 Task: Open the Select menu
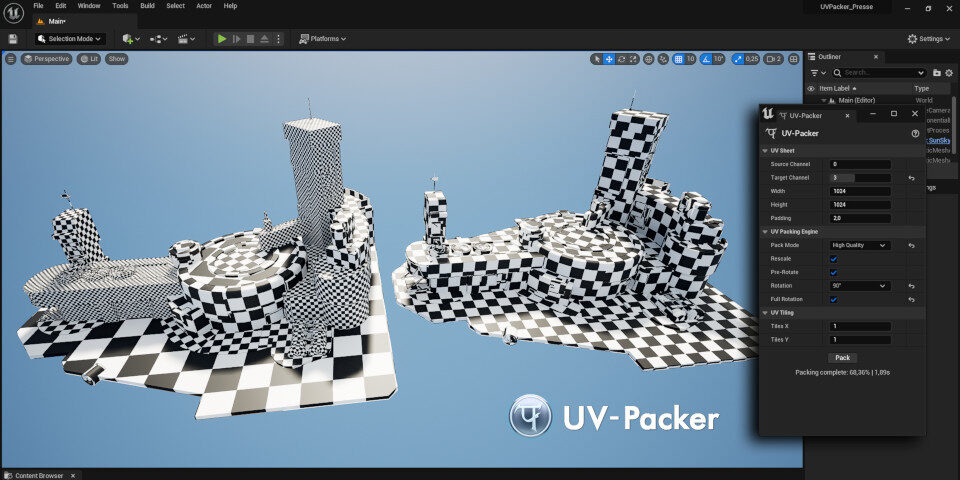(x=176, y=6)
